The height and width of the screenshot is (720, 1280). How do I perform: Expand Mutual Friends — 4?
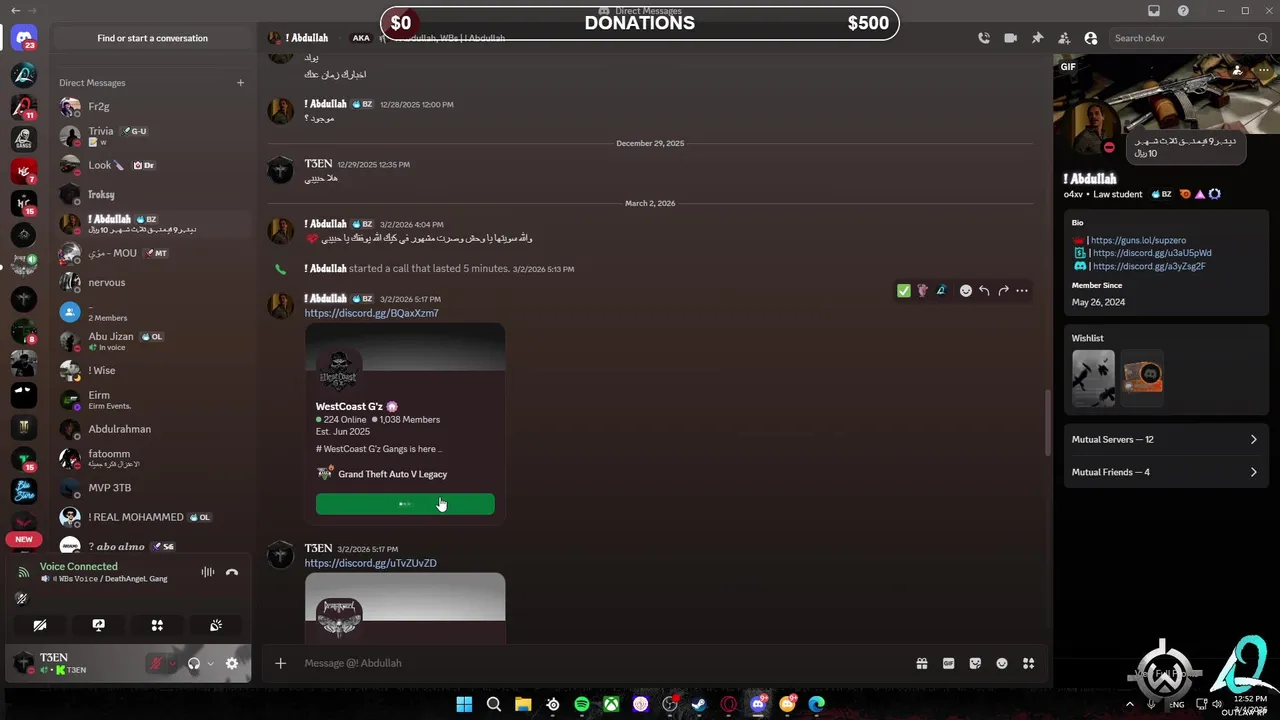(1164, 472)
